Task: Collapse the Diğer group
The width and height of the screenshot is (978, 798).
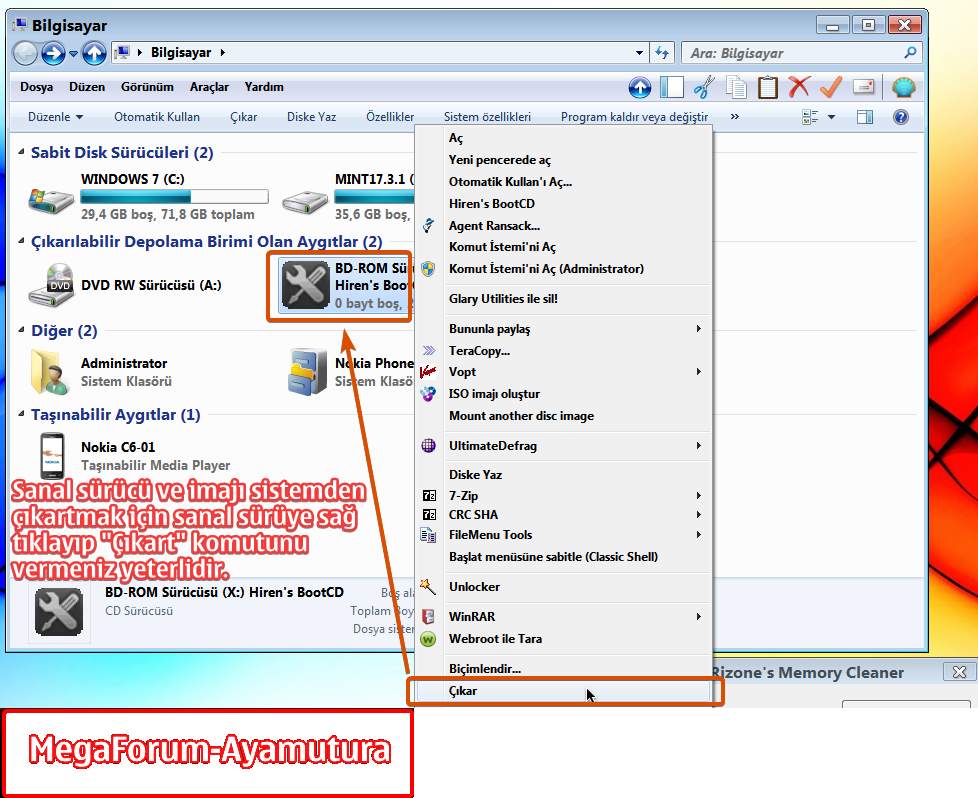Action: pos(21,329)
